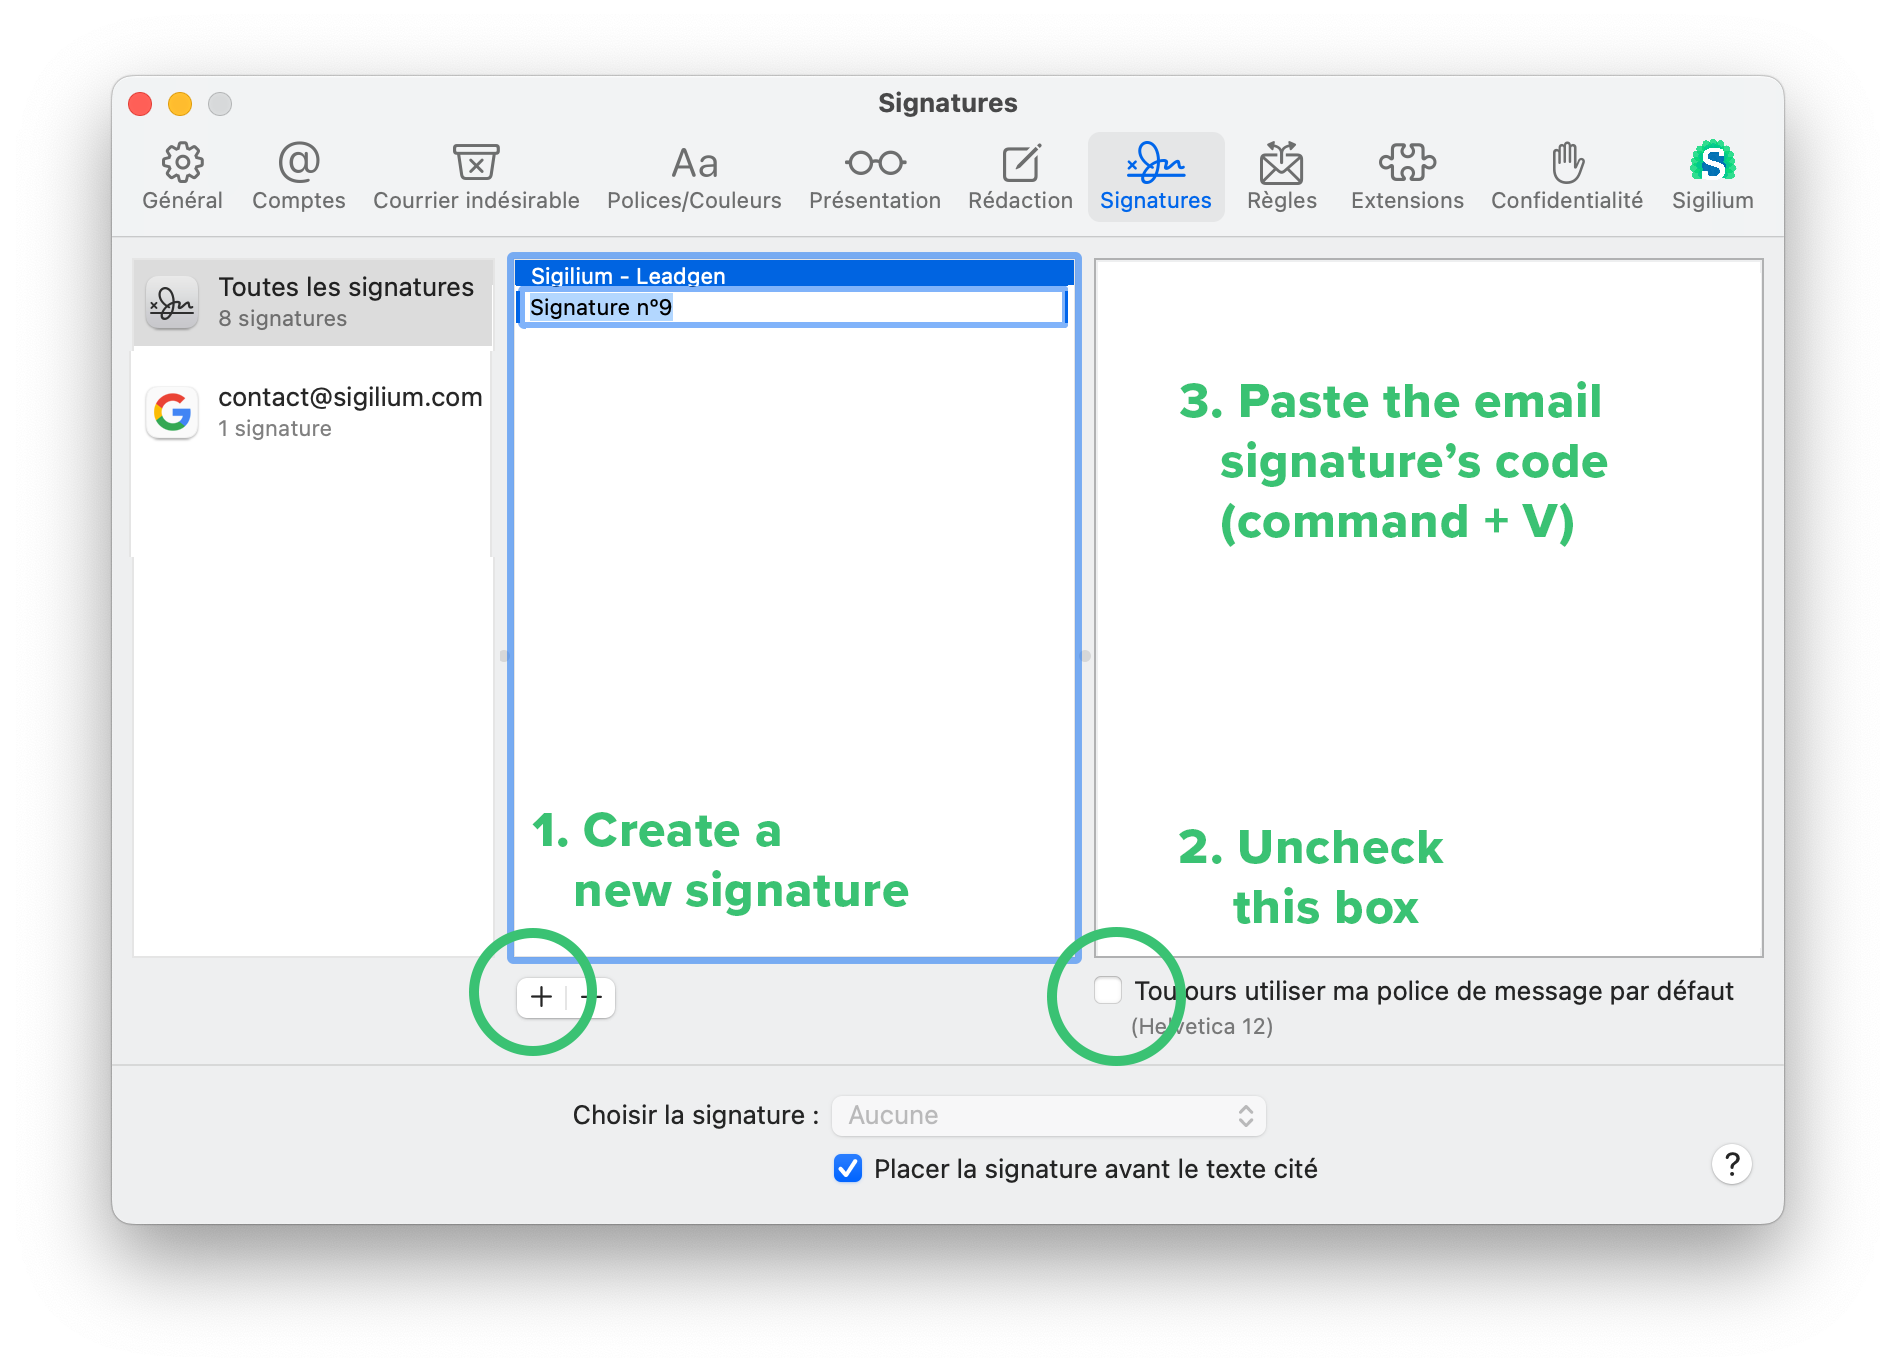Select the Signatures tab
The height and width of the screenshot is (1372, 1896).
tap(1156, 177)
